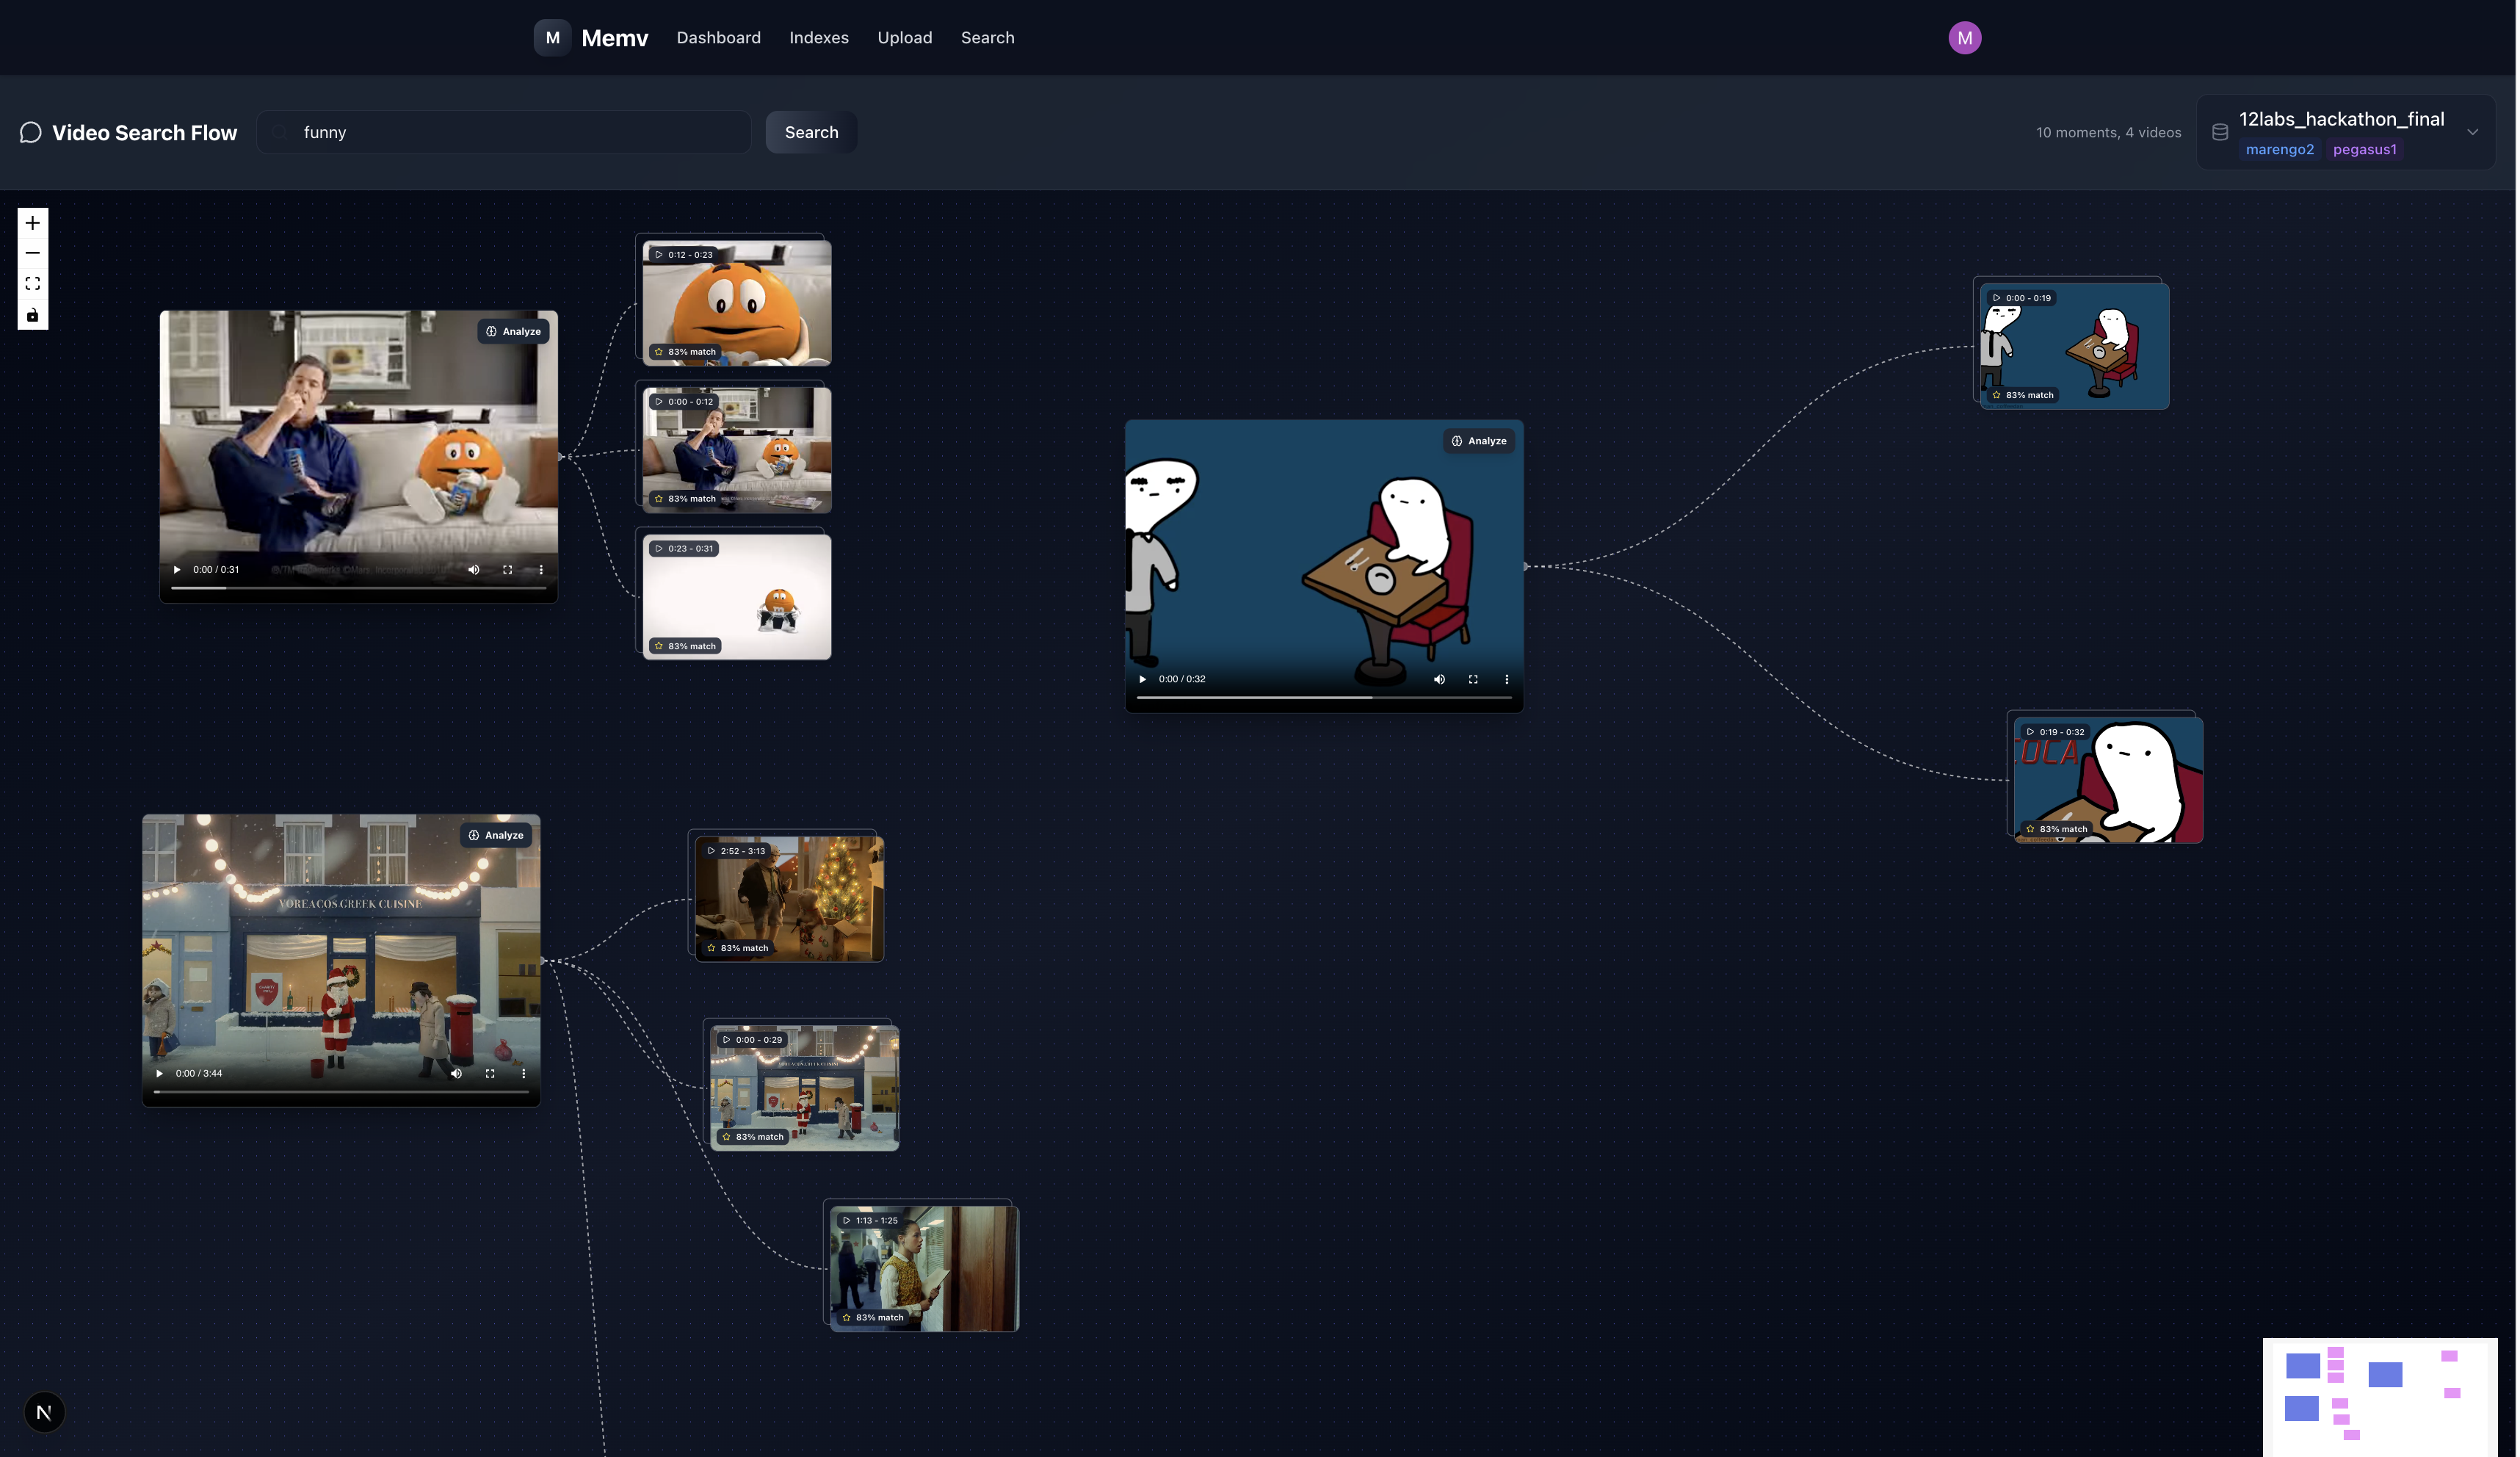2520x1457 pixels.
Task: Click the M&M video progress bar
Action: [x=358, y=588]
